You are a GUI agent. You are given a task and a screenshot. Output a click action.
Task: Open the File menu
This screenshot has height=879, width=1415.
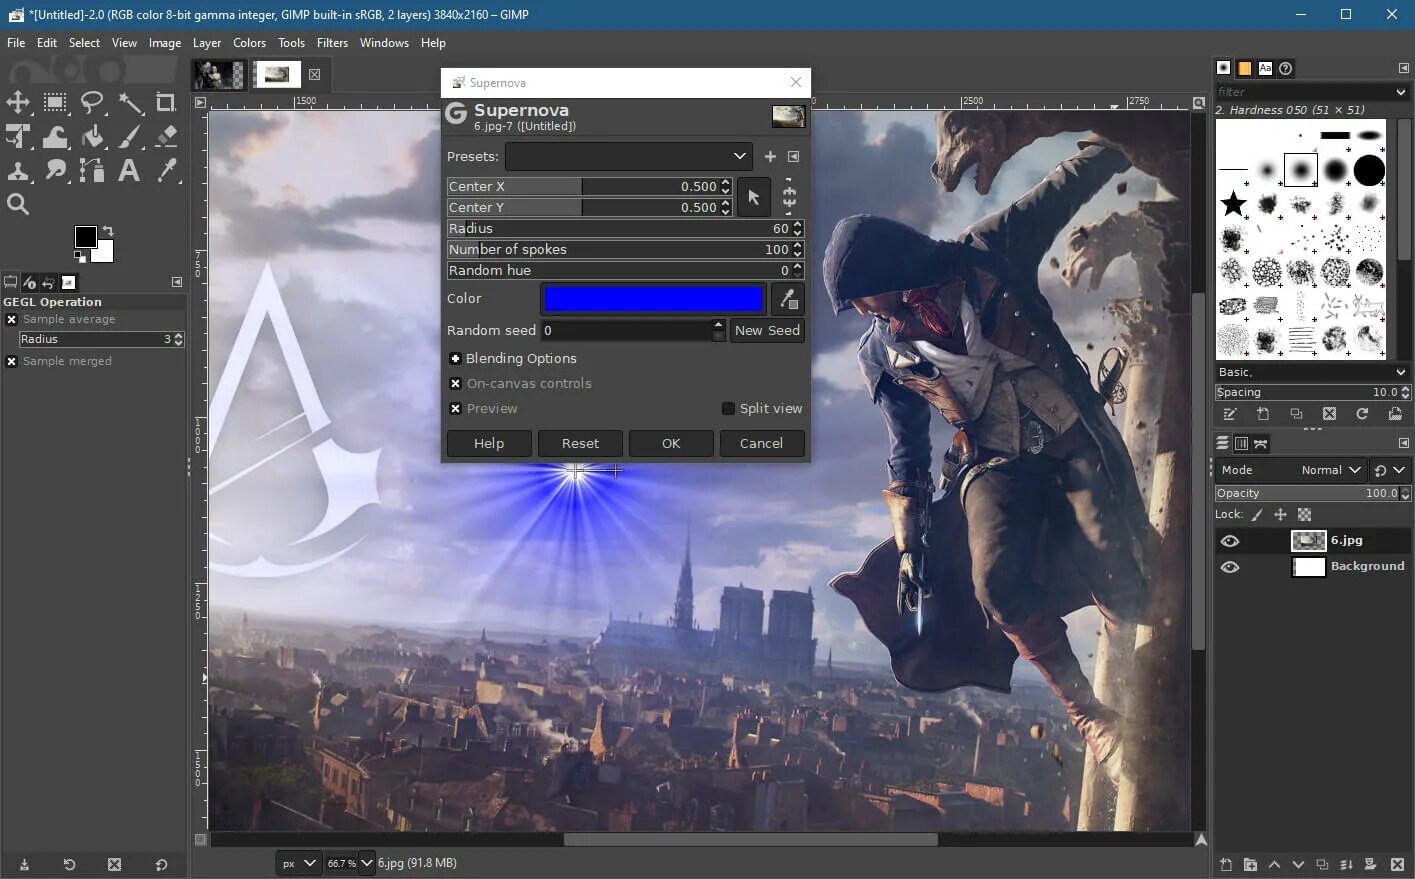[x=16, y=43]
